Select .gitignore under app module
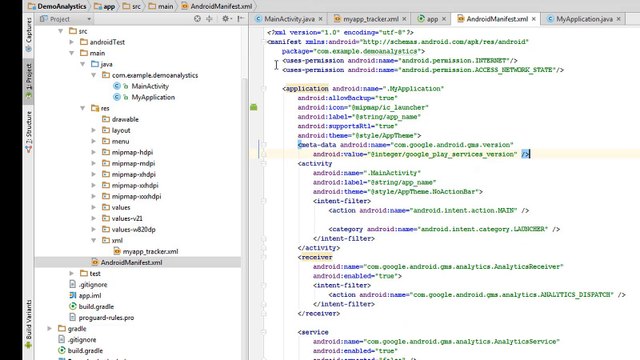The width and height of the screenshot is (640, 360). 93,284
